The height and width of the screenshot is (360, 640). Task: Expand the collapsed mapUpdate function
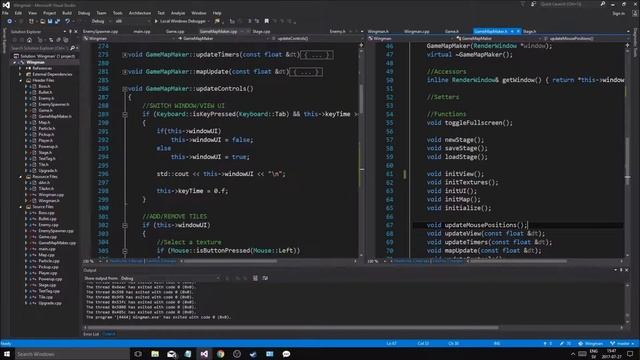click(124, 72)
